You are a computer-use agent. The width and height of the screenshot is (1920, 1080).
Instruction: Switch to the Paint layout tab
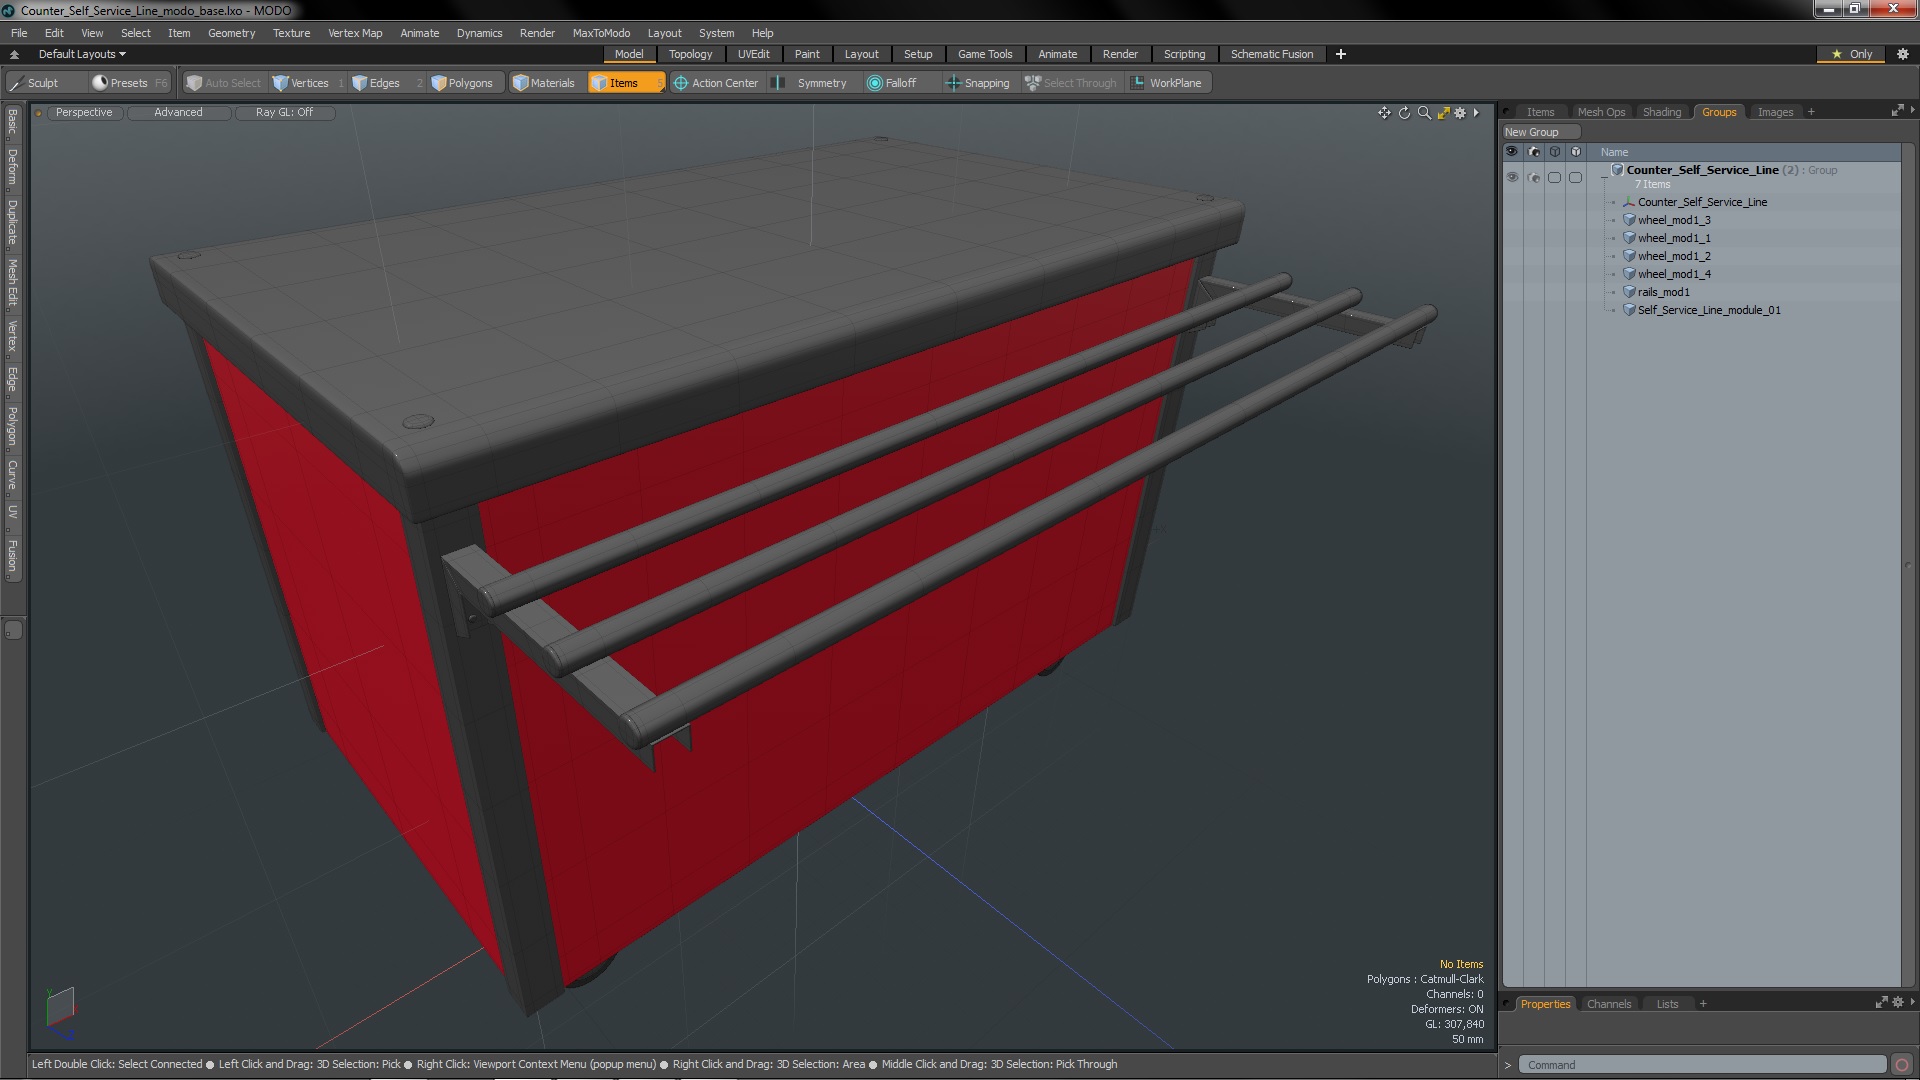click(807, 54)
